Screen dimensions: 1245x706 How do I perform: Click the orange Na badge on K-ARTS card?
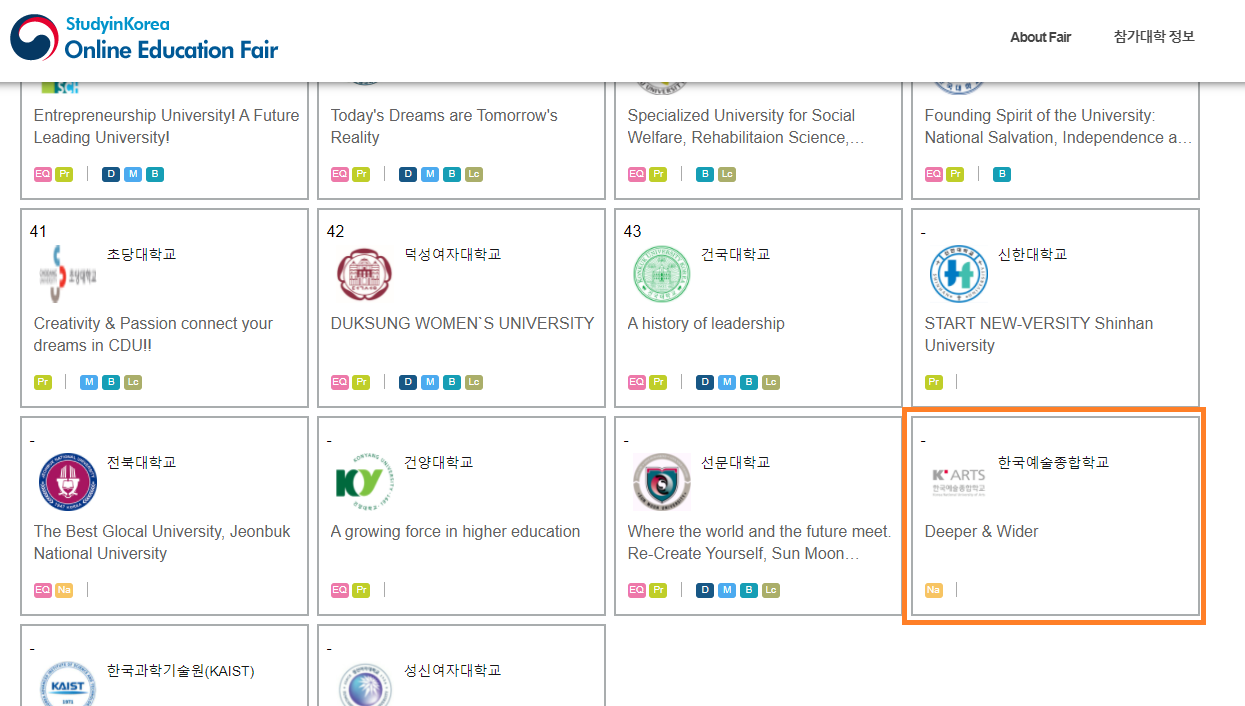pos(933,590)
